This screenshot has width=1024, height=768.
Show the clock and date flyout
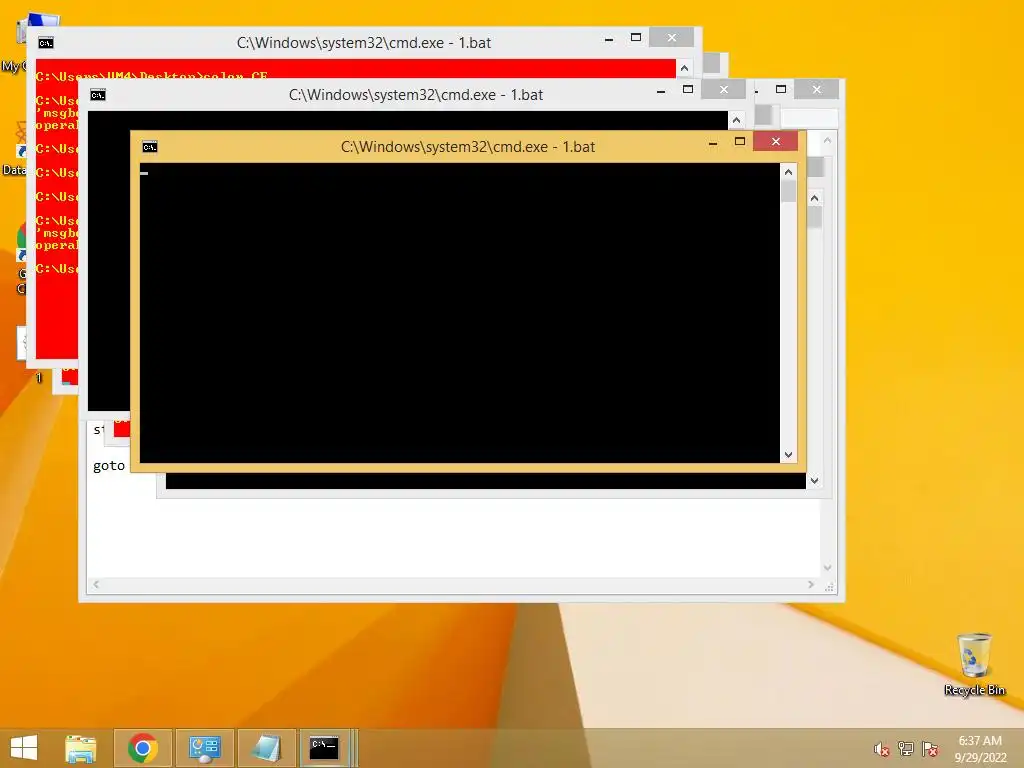980,749
